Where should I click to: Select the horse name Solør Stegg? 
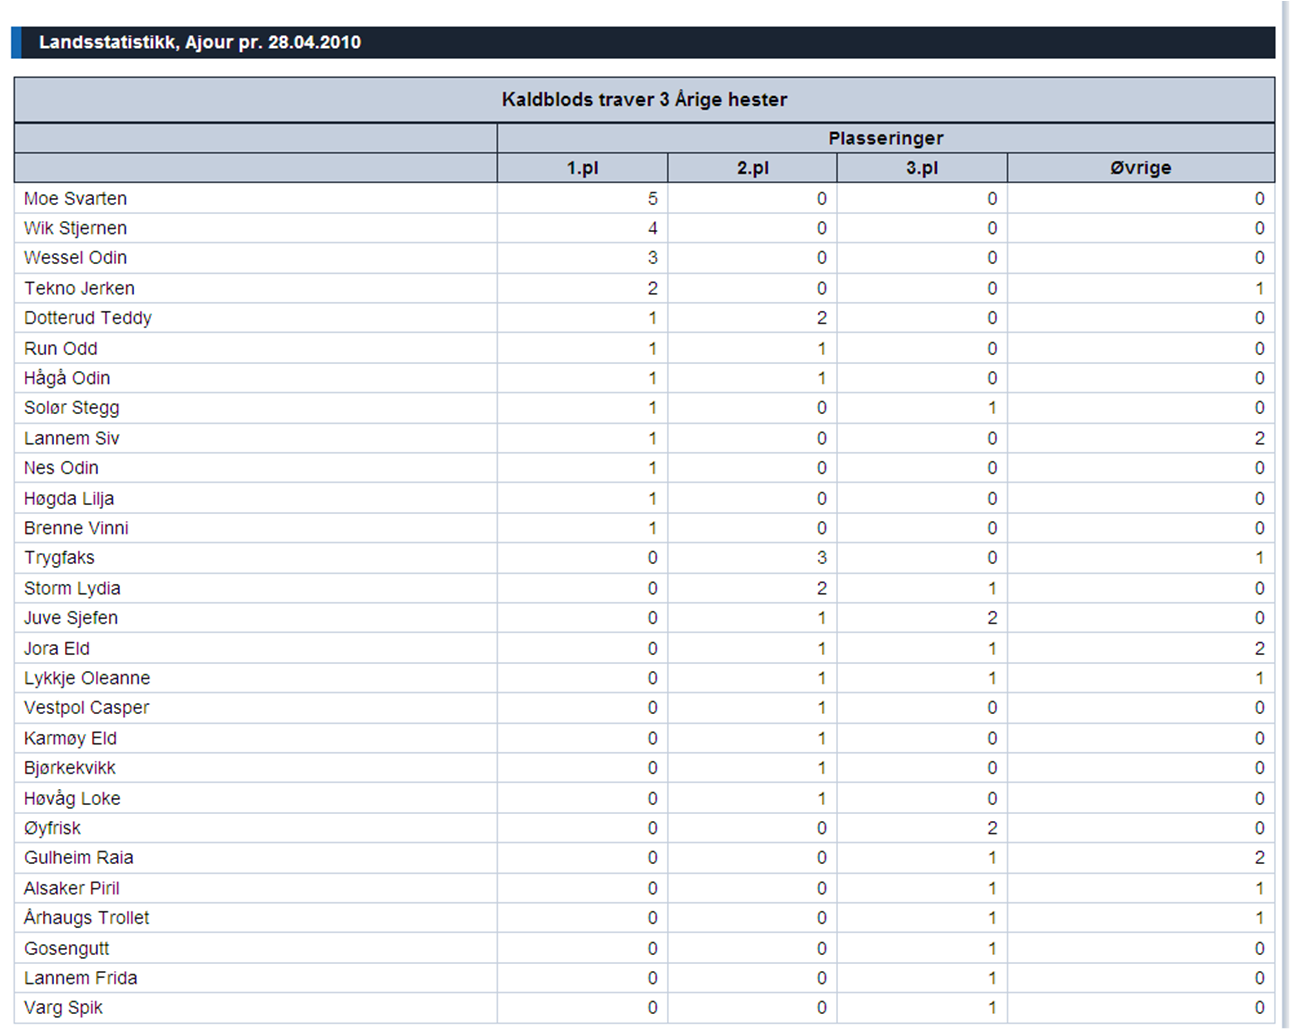click(72, 408)
